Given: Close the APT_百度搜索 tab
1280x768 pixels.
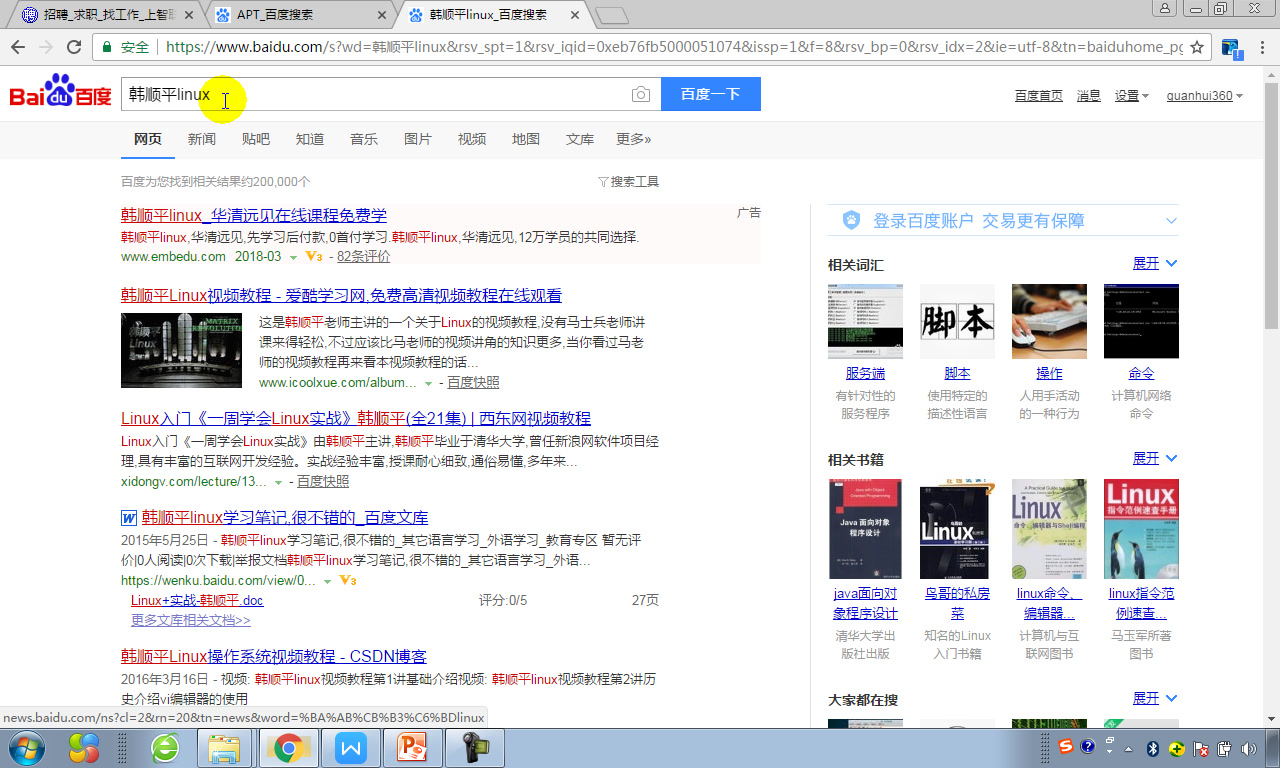Looking at the screenshot, I should [382, 15].
